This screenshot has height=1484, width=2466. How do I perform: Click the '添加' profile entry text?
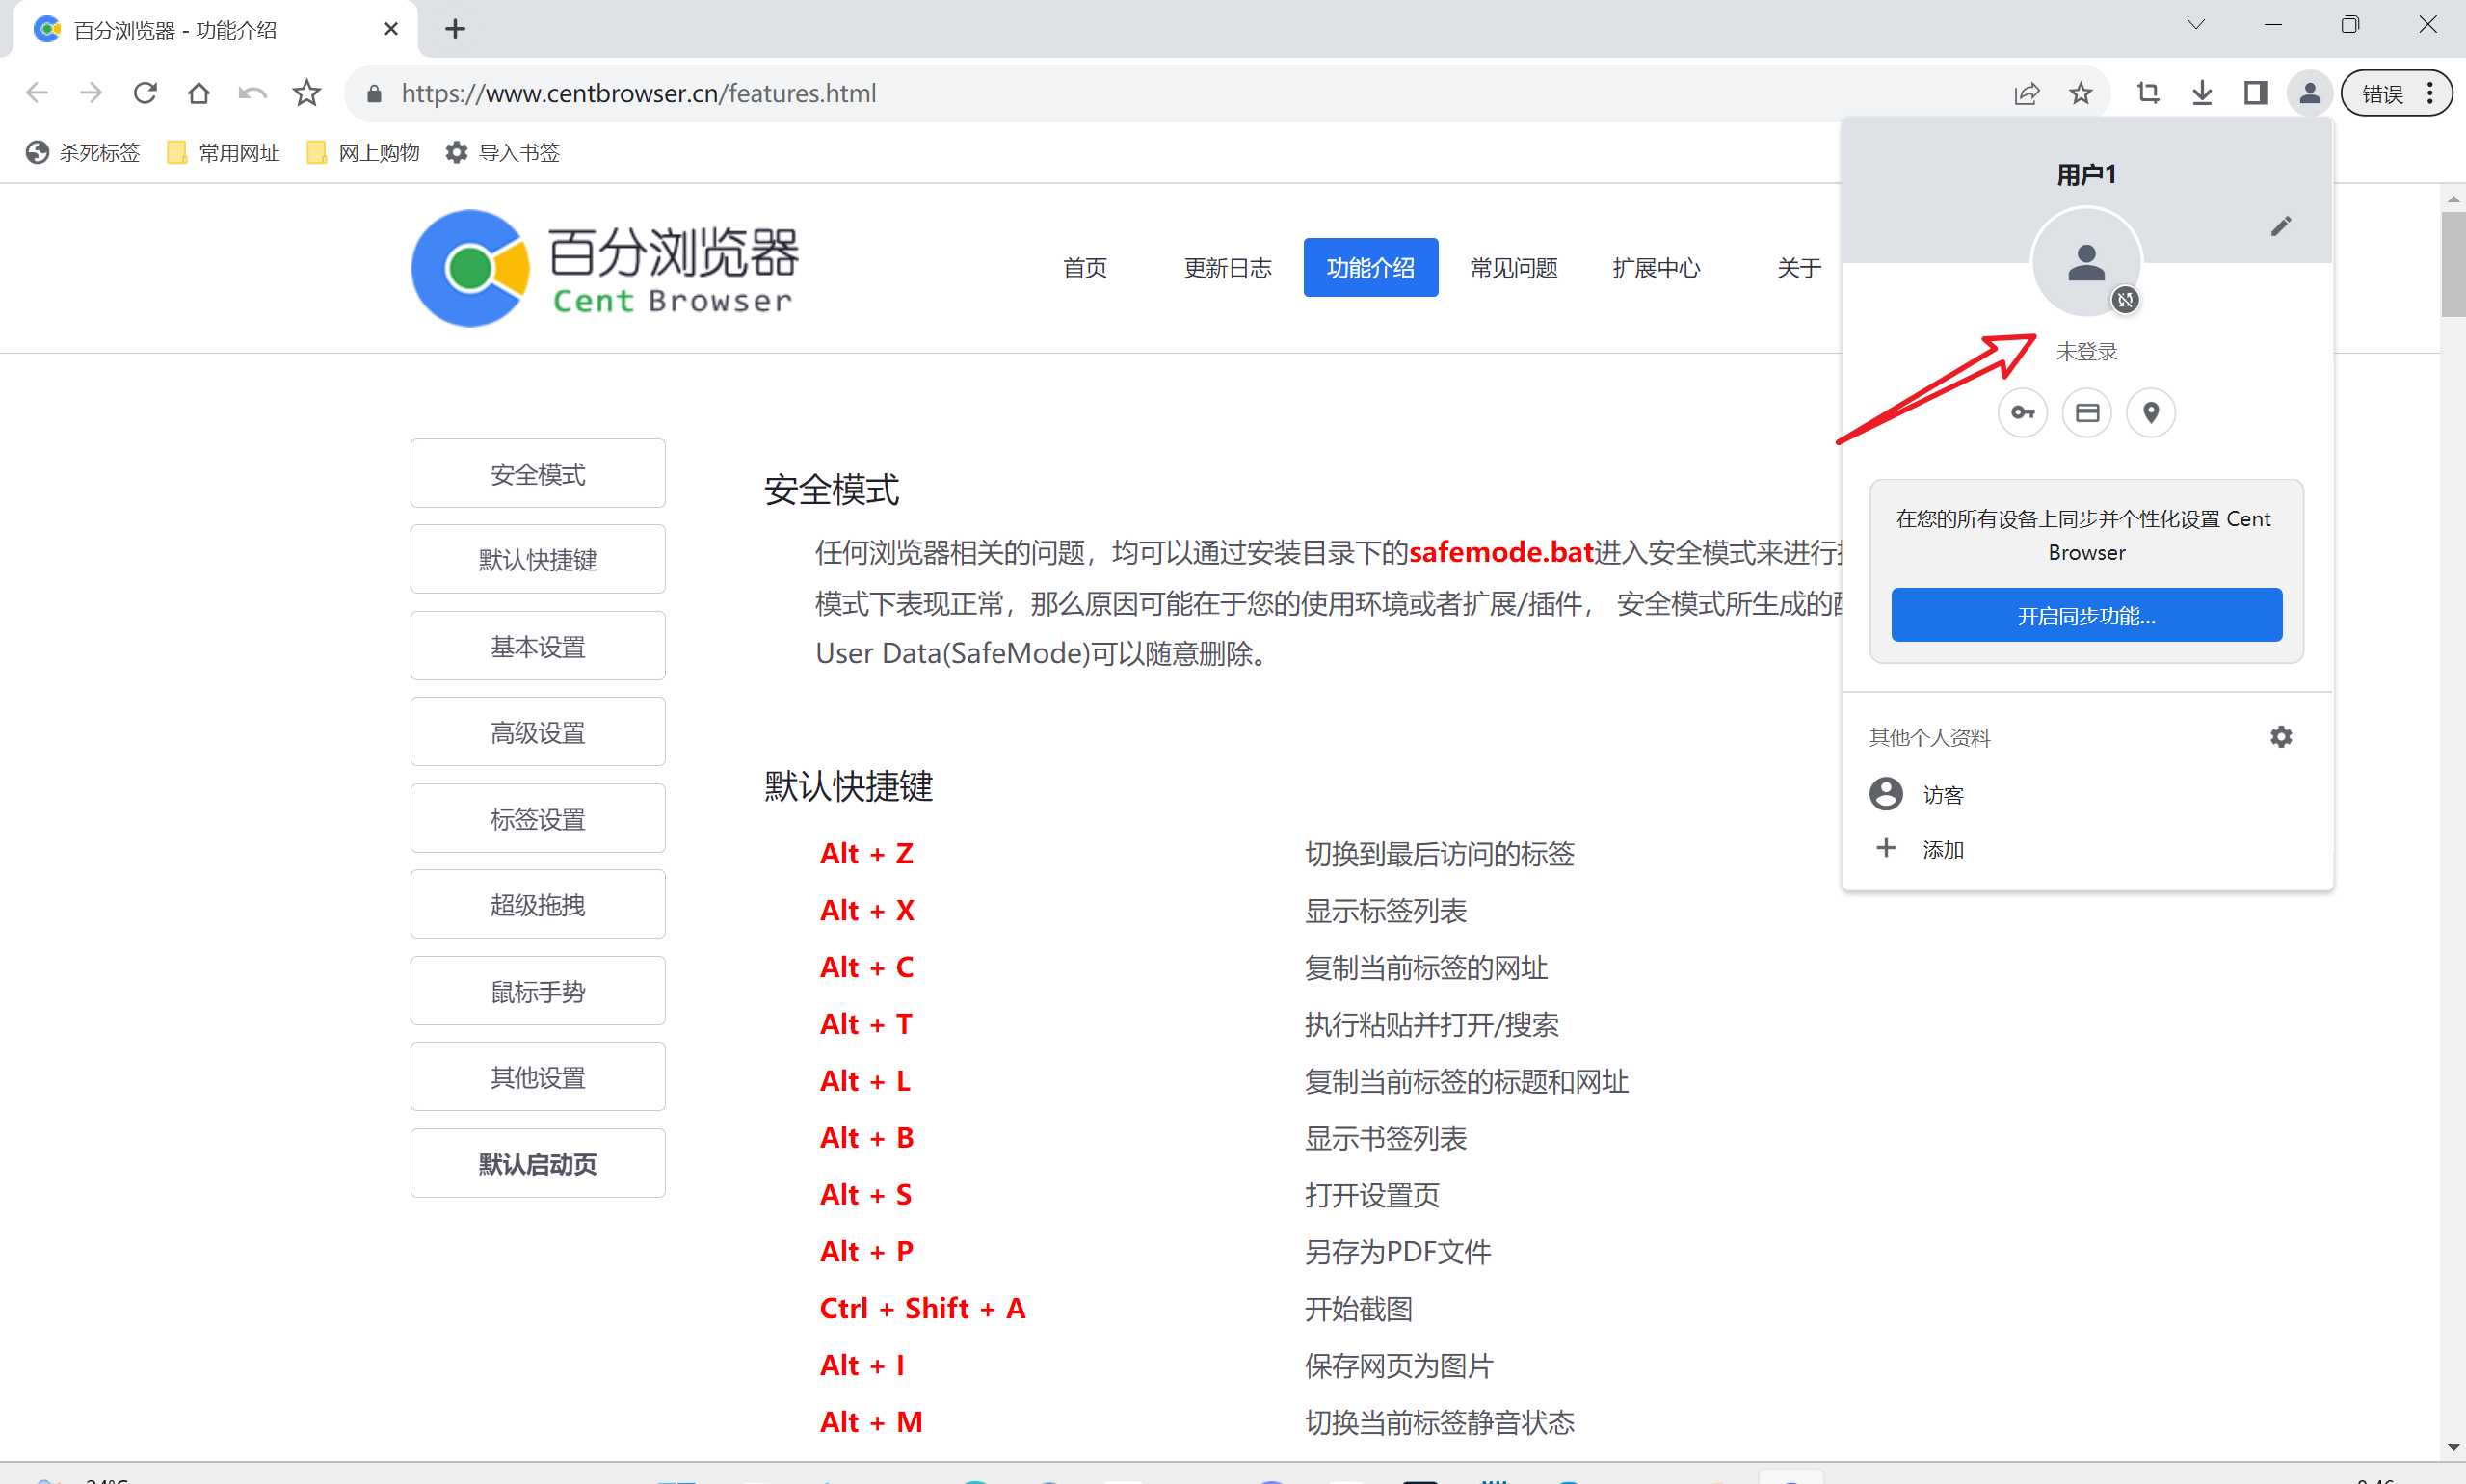tap(1943, 849)
